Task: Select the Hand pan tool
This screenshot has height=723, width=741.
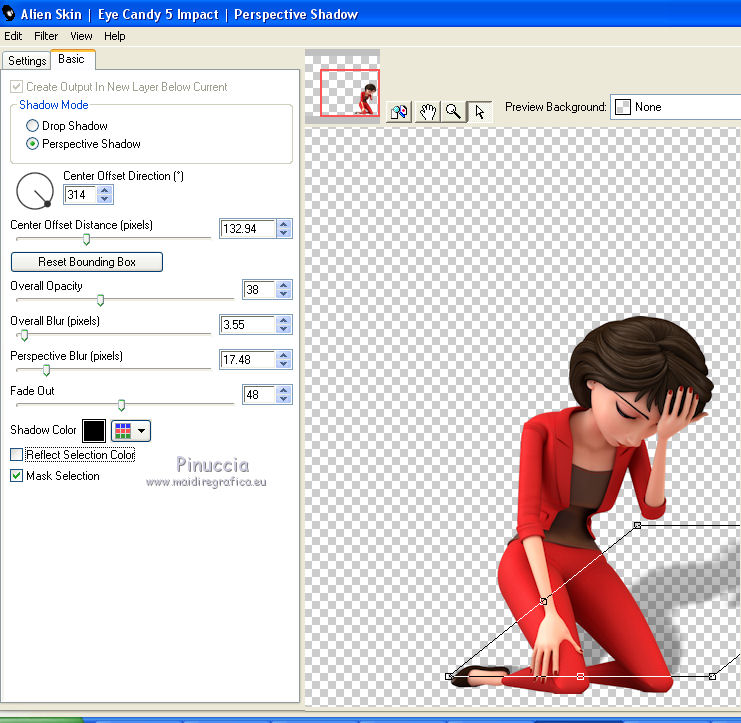Action: (427, 112)
